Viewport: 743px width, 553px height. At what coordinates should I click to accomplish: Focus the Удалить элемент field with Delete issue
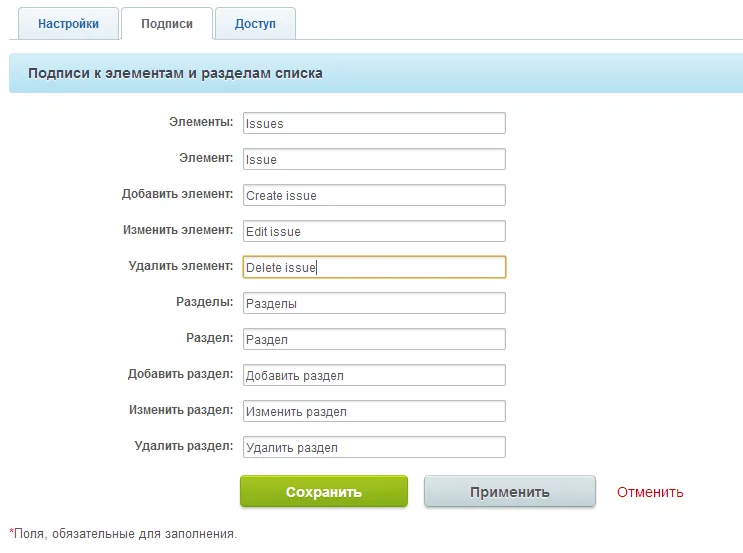374,267
